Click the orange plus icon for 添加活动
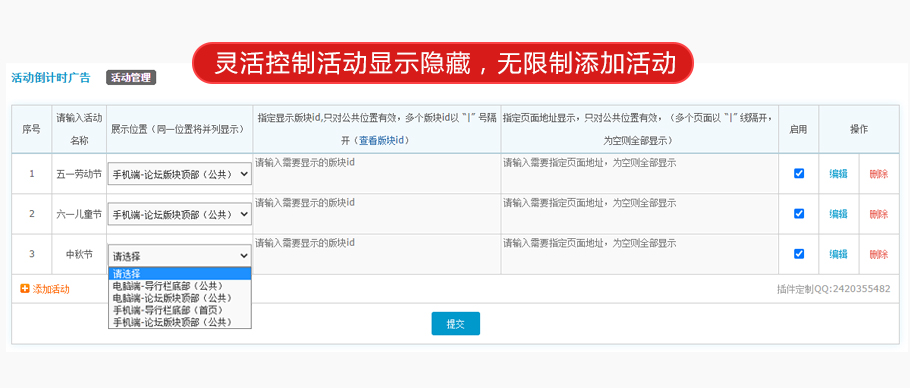The height and width of the screenshot is (388, 910). tap(24, 288)
